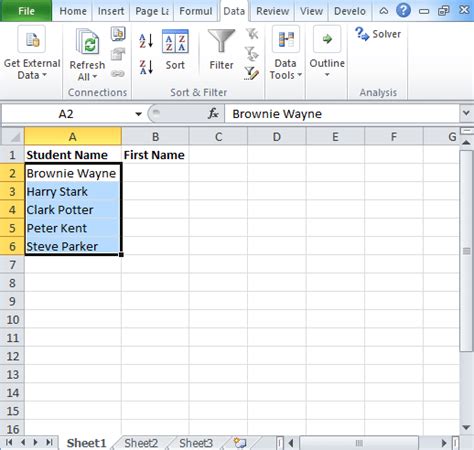Go to next sheet arrow

35,443
